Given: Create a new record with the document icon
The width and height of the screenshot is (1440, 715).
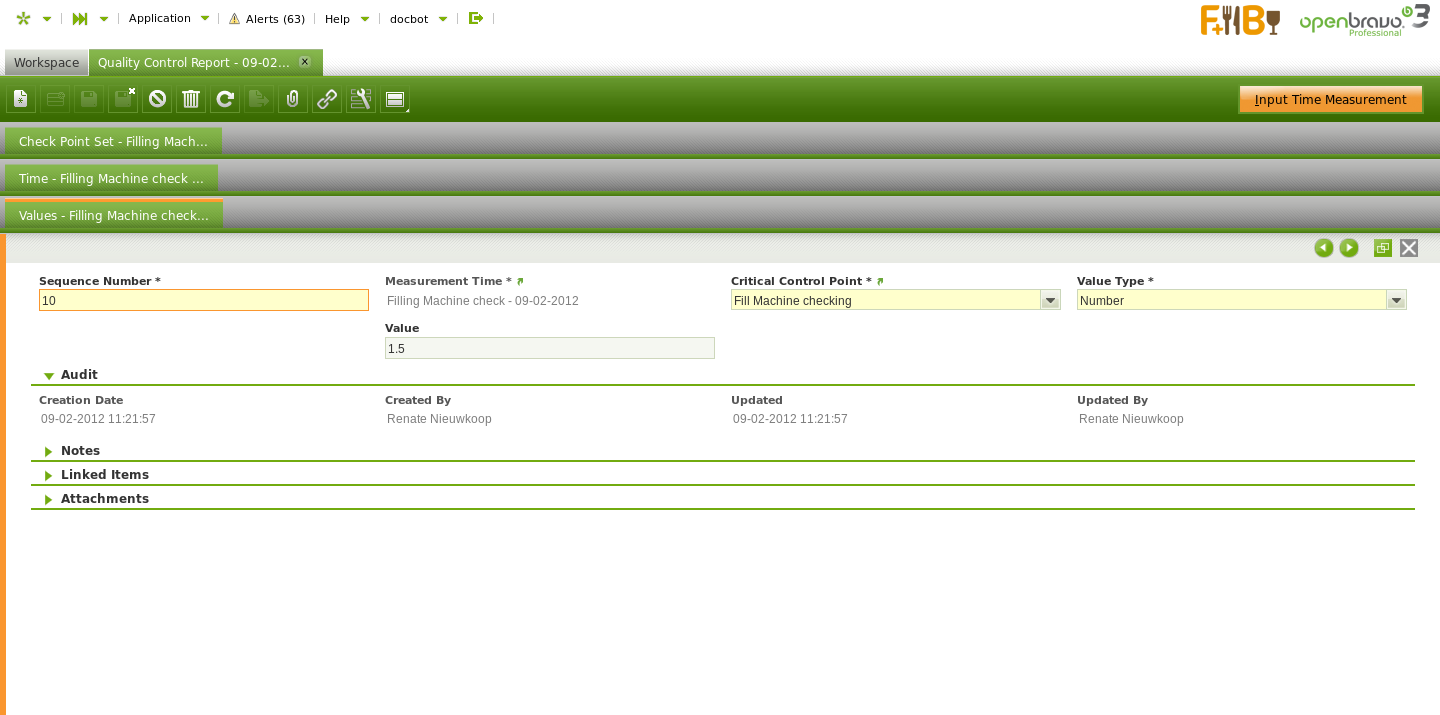Looking at the screenshot, I should pyautogui.click(x=21, y=99).
